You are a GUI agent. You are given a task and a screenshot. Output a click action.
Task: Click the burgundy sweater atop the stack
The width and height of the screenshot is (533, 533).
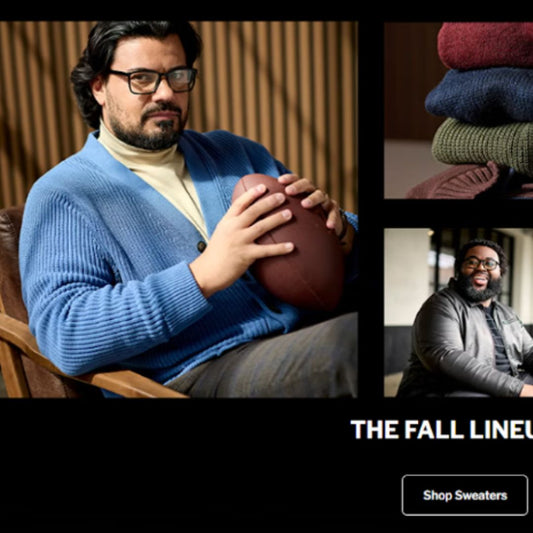pos(486,44)
